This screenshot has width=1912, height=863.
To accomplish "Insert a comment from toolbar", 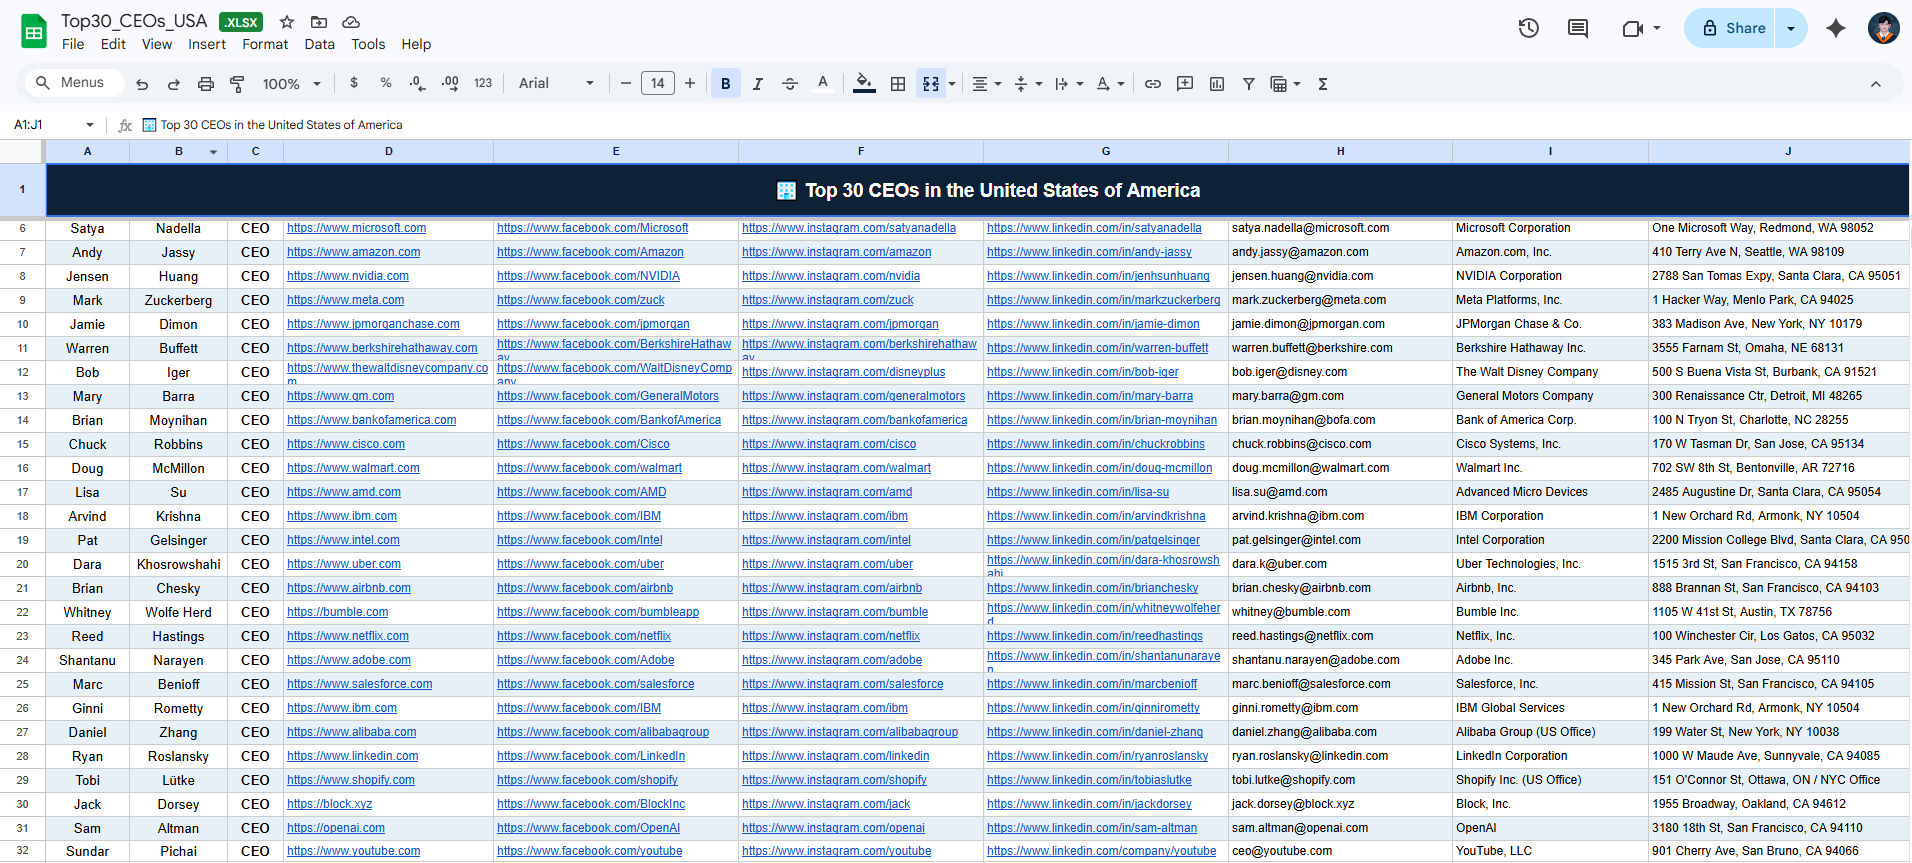I will pyautogui.click(x=1185, y=84).
